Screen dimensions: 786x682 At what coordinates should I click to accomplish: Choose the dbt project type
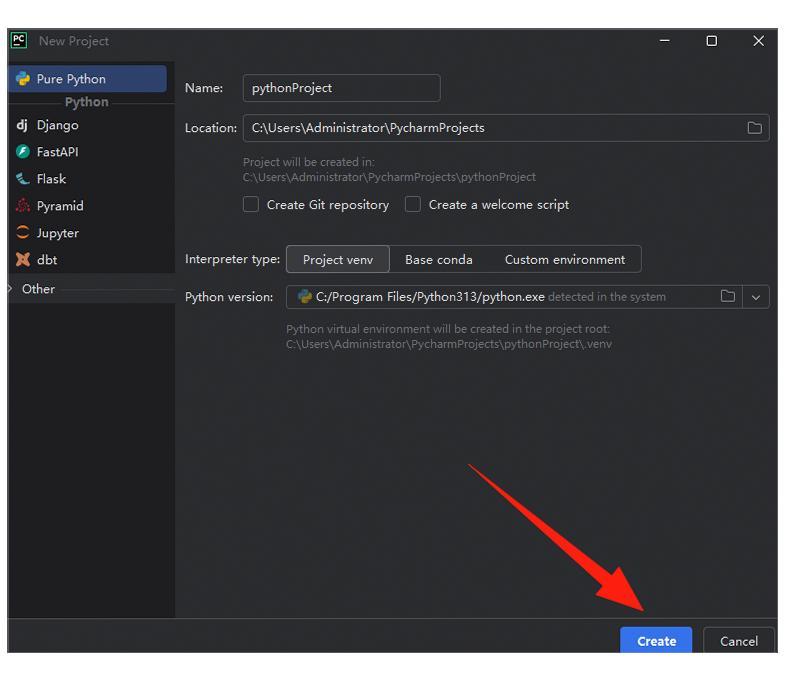point(47,260)
